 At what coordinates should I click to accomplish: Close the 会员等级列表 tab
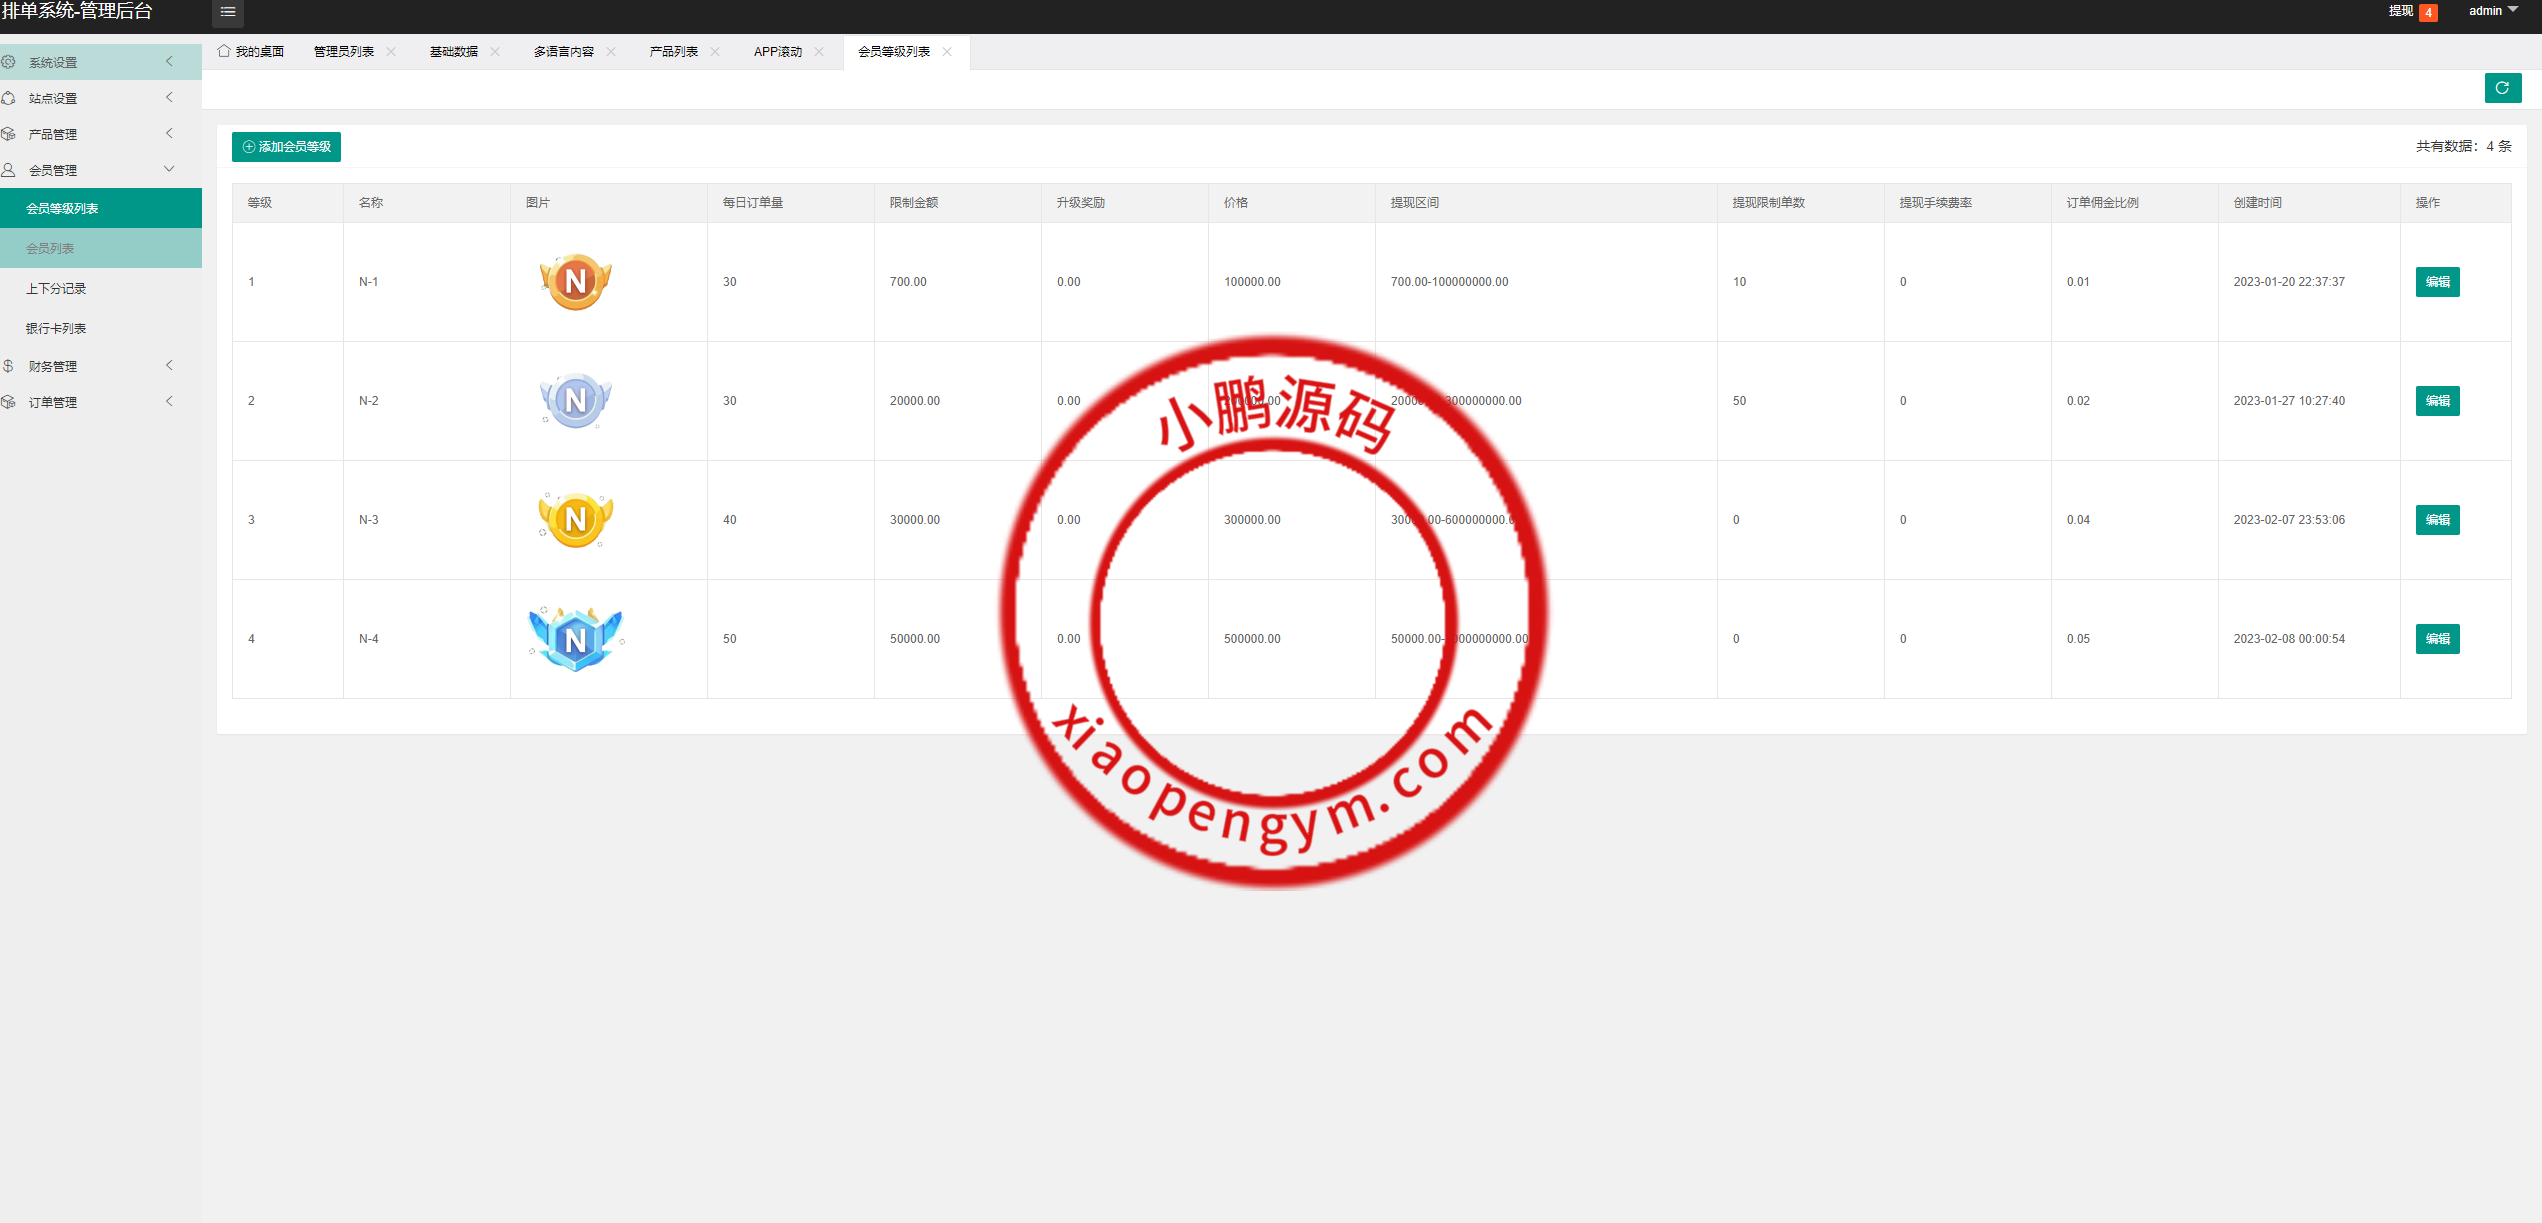pos(947,52)
